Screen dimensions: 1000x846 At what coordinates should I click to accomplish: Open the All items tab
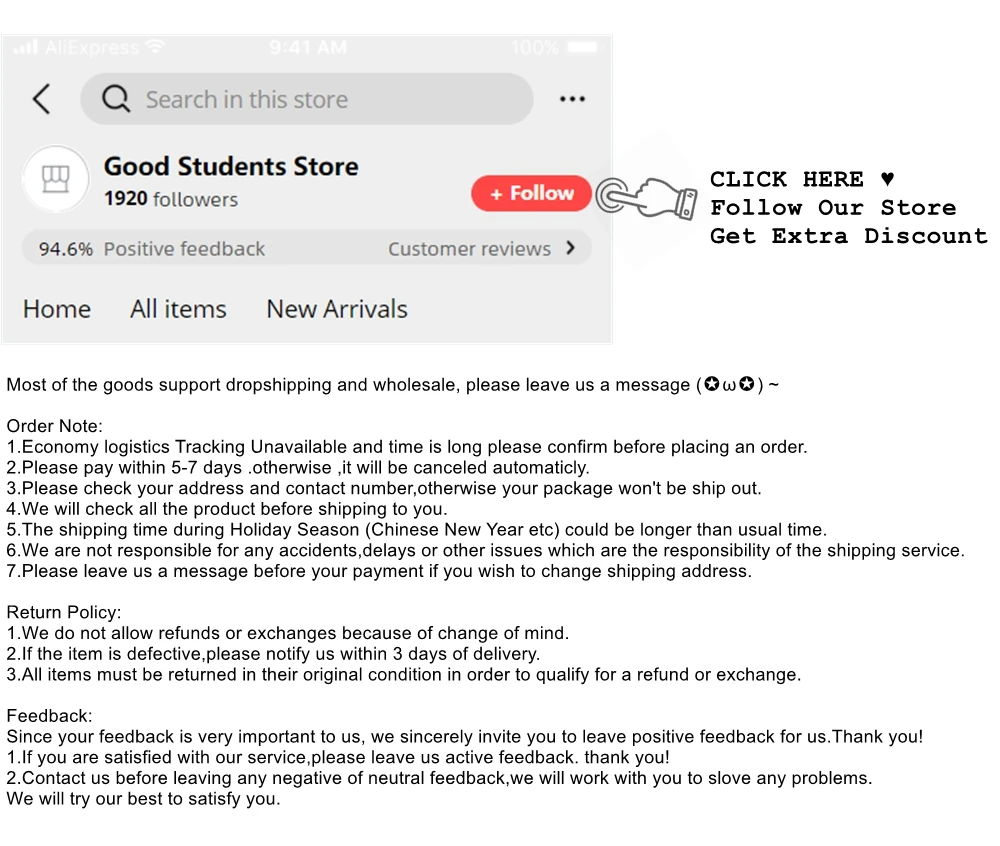click(178, 309)
